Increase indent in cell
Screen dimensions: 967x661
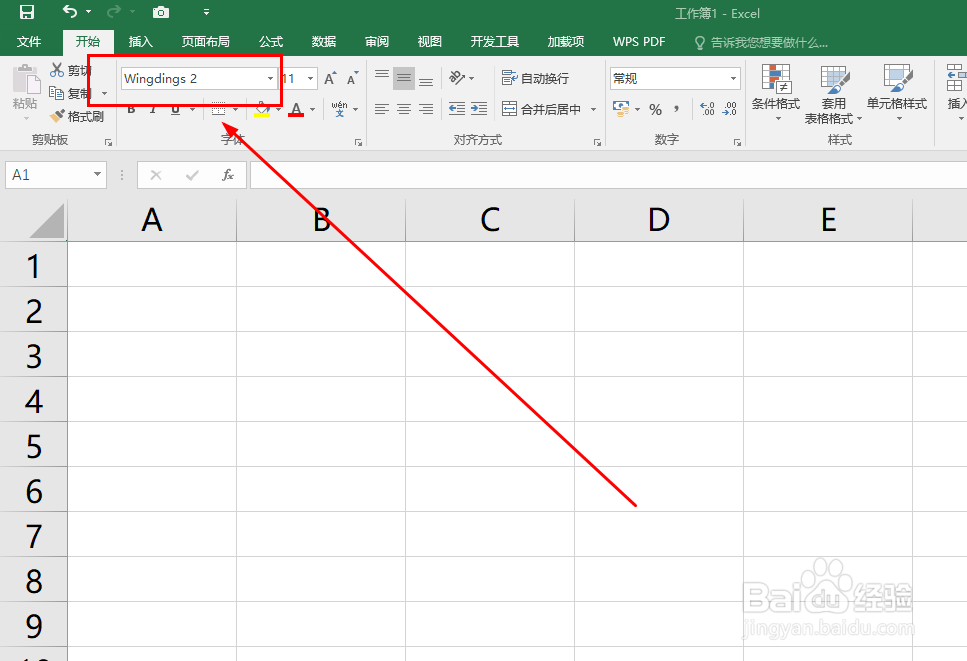click(479, 109)
